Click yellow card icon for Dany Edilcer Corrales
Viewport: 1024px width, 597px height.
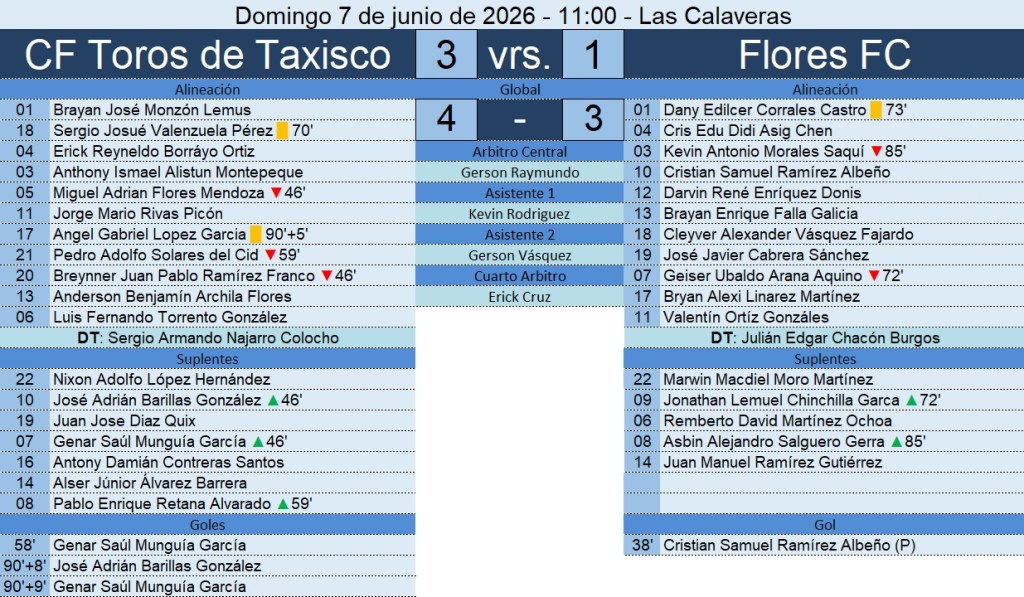click(x=876, y=110)
